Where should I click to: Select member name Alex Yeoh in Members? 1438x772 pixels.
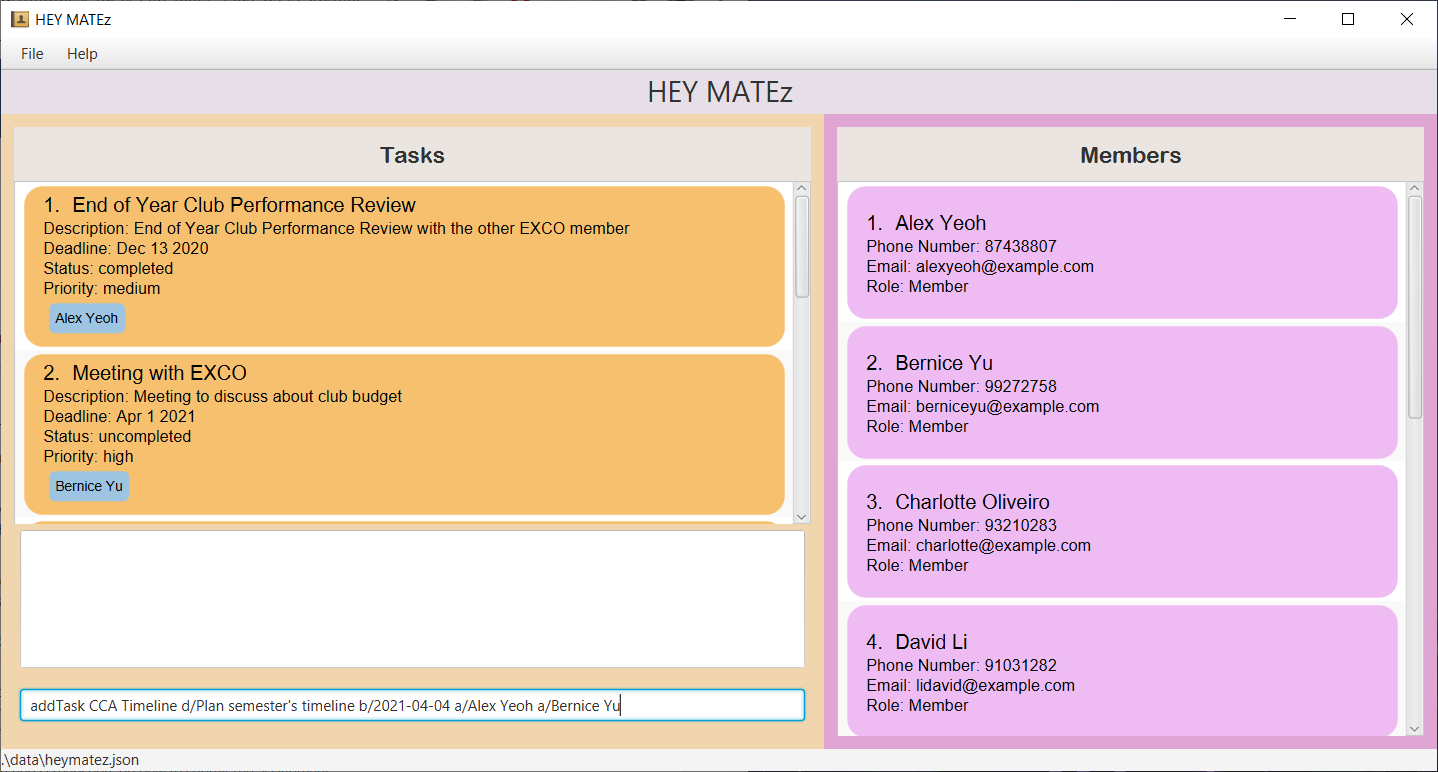[941, 223]
